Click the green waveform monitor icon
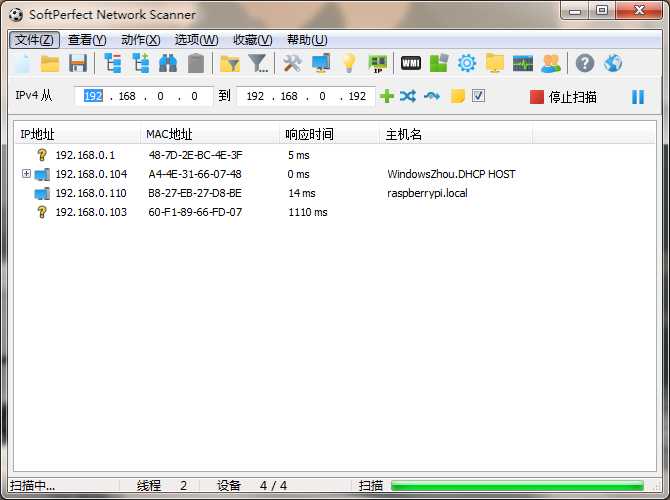This screenshot has width=670, height=500. pyautogui.click(x=523, y=64)
